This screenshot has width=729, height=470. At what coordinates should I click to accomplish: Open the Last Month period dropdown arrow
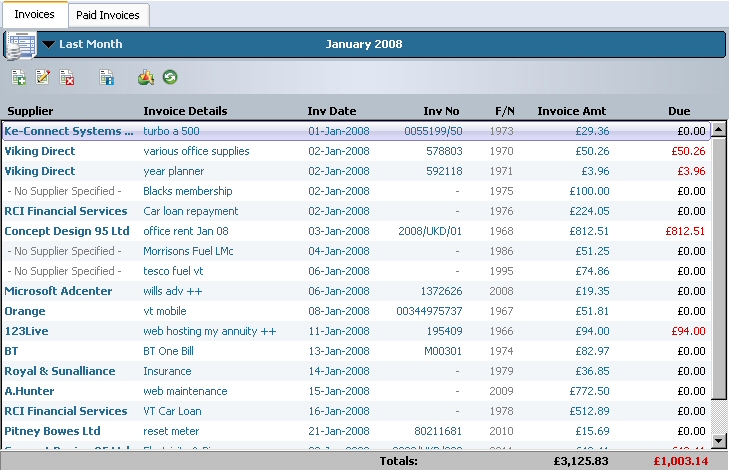pos(48,45)
